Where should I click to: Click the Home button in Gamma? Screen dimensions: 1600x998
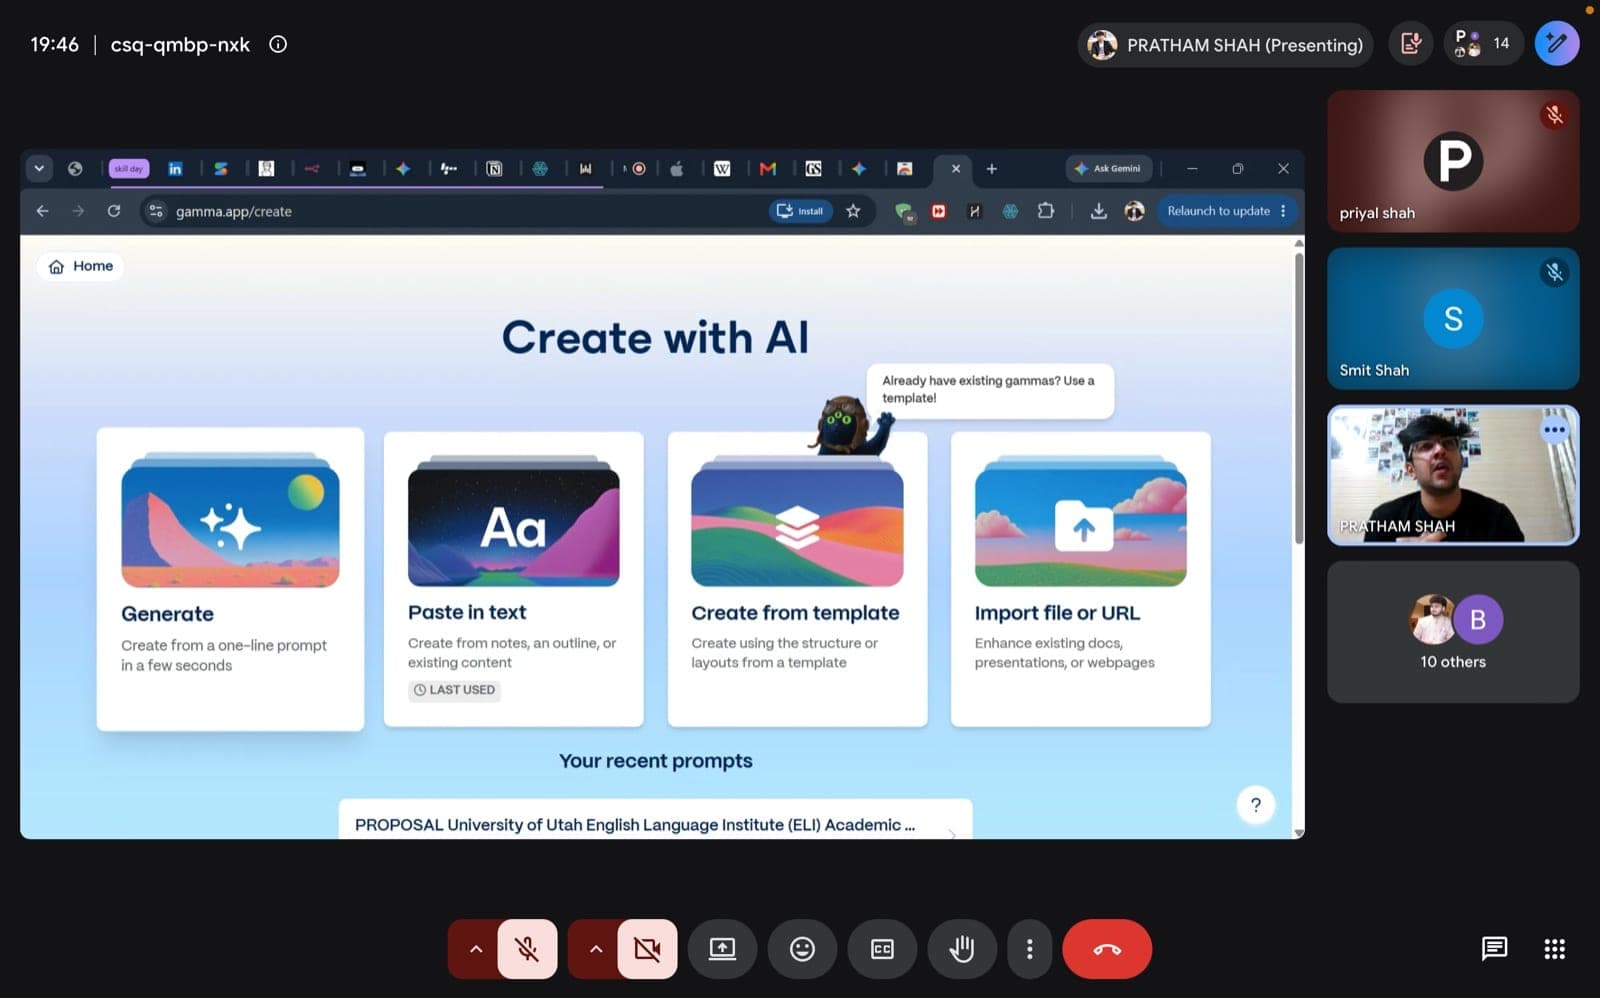coord(81,266)
